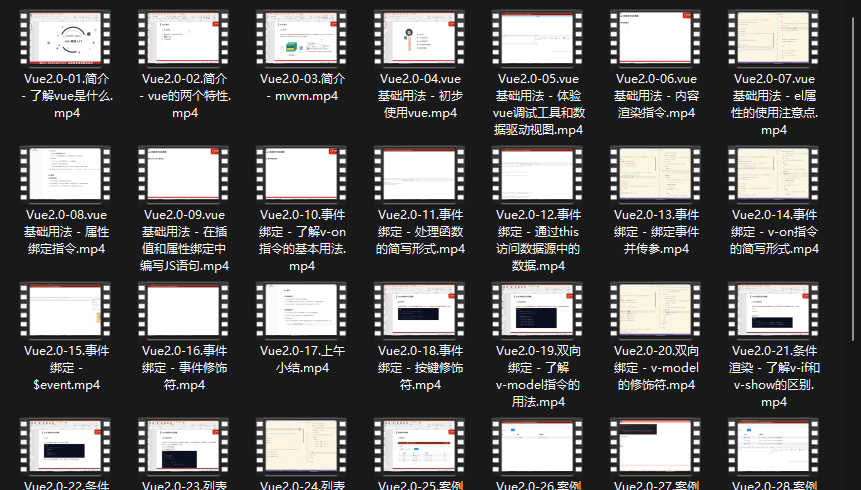Image resolution: width=861 pixels, height=490 pixels.
Task: Click the Vue2.0-02 vue的两个特性 video icon
Action: click(185, 37)
